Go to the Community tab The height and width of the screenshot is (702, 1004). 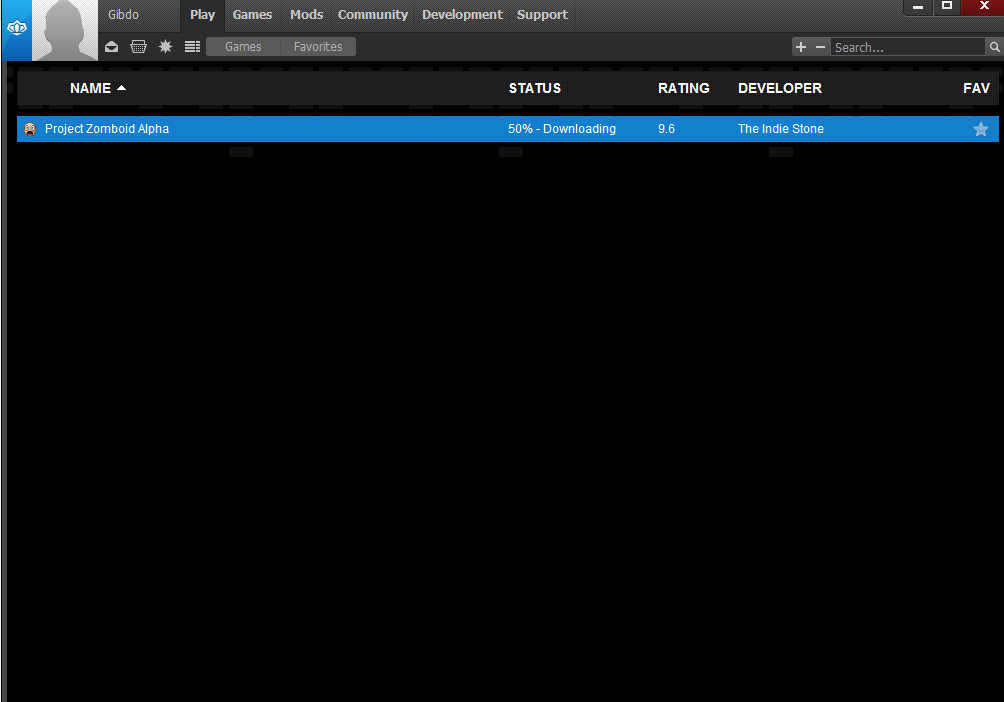pos(373,15)
